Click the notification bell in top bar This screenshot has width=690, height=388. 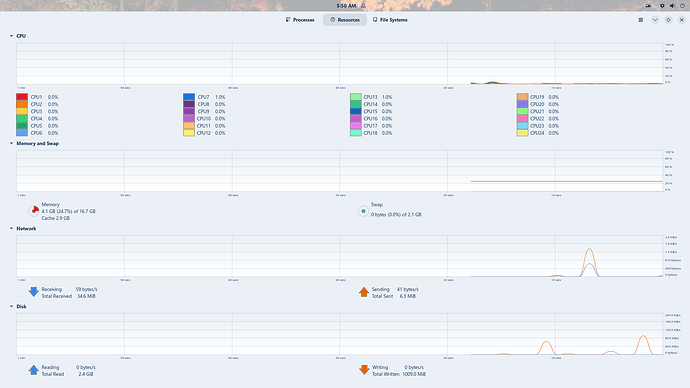pyautogui.click(x=363, y=6)
